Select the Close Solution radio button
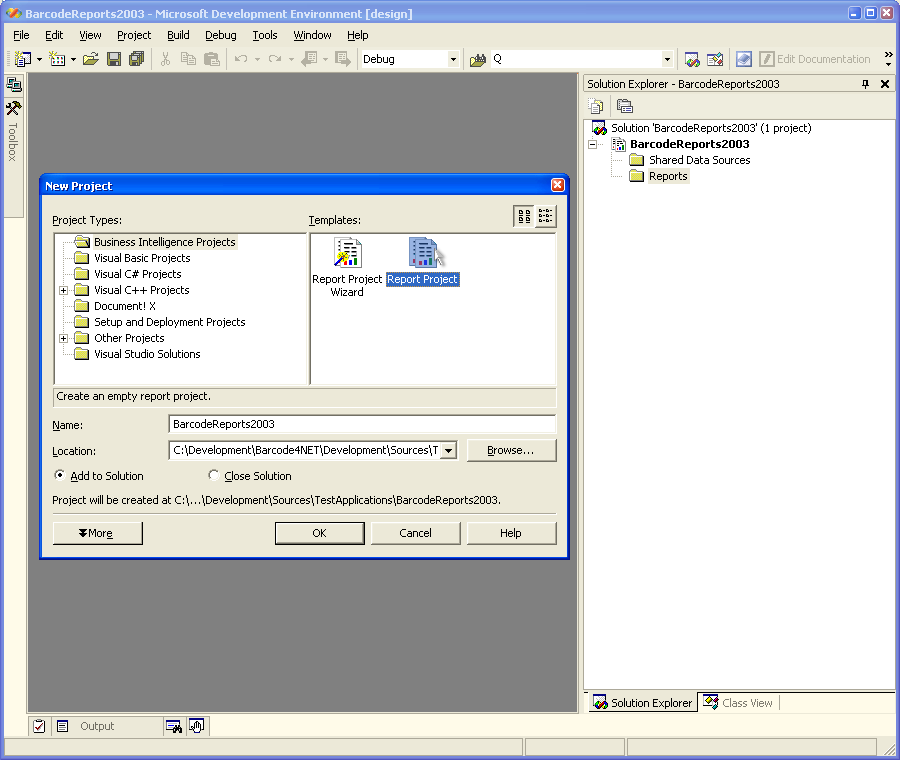The height and width of the screenshot is (760, 900). 214,476
